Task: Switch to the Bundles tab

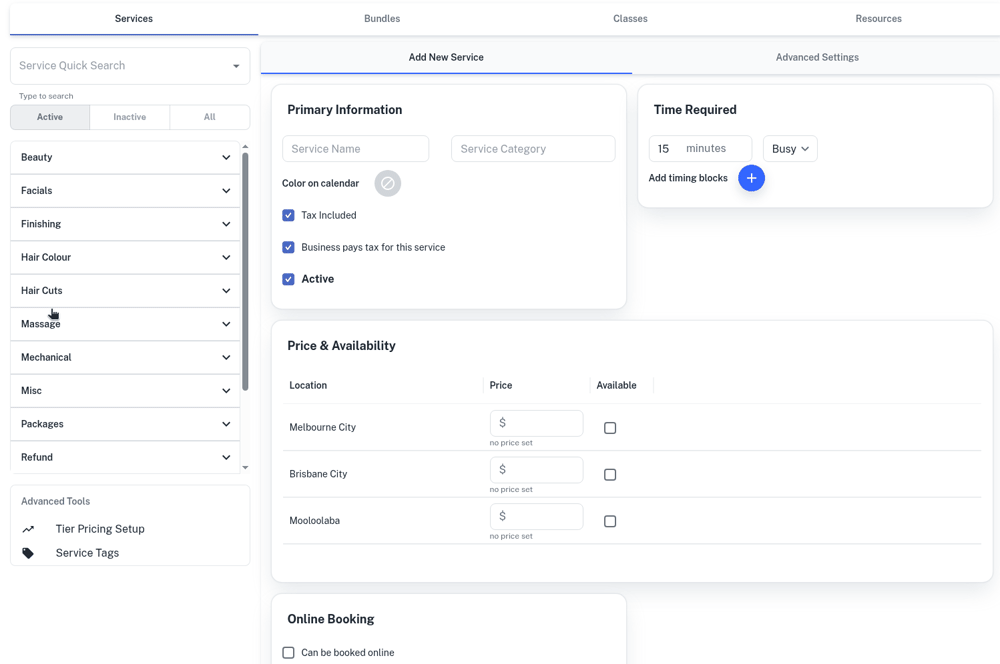Action: click(x=382, y=19)
